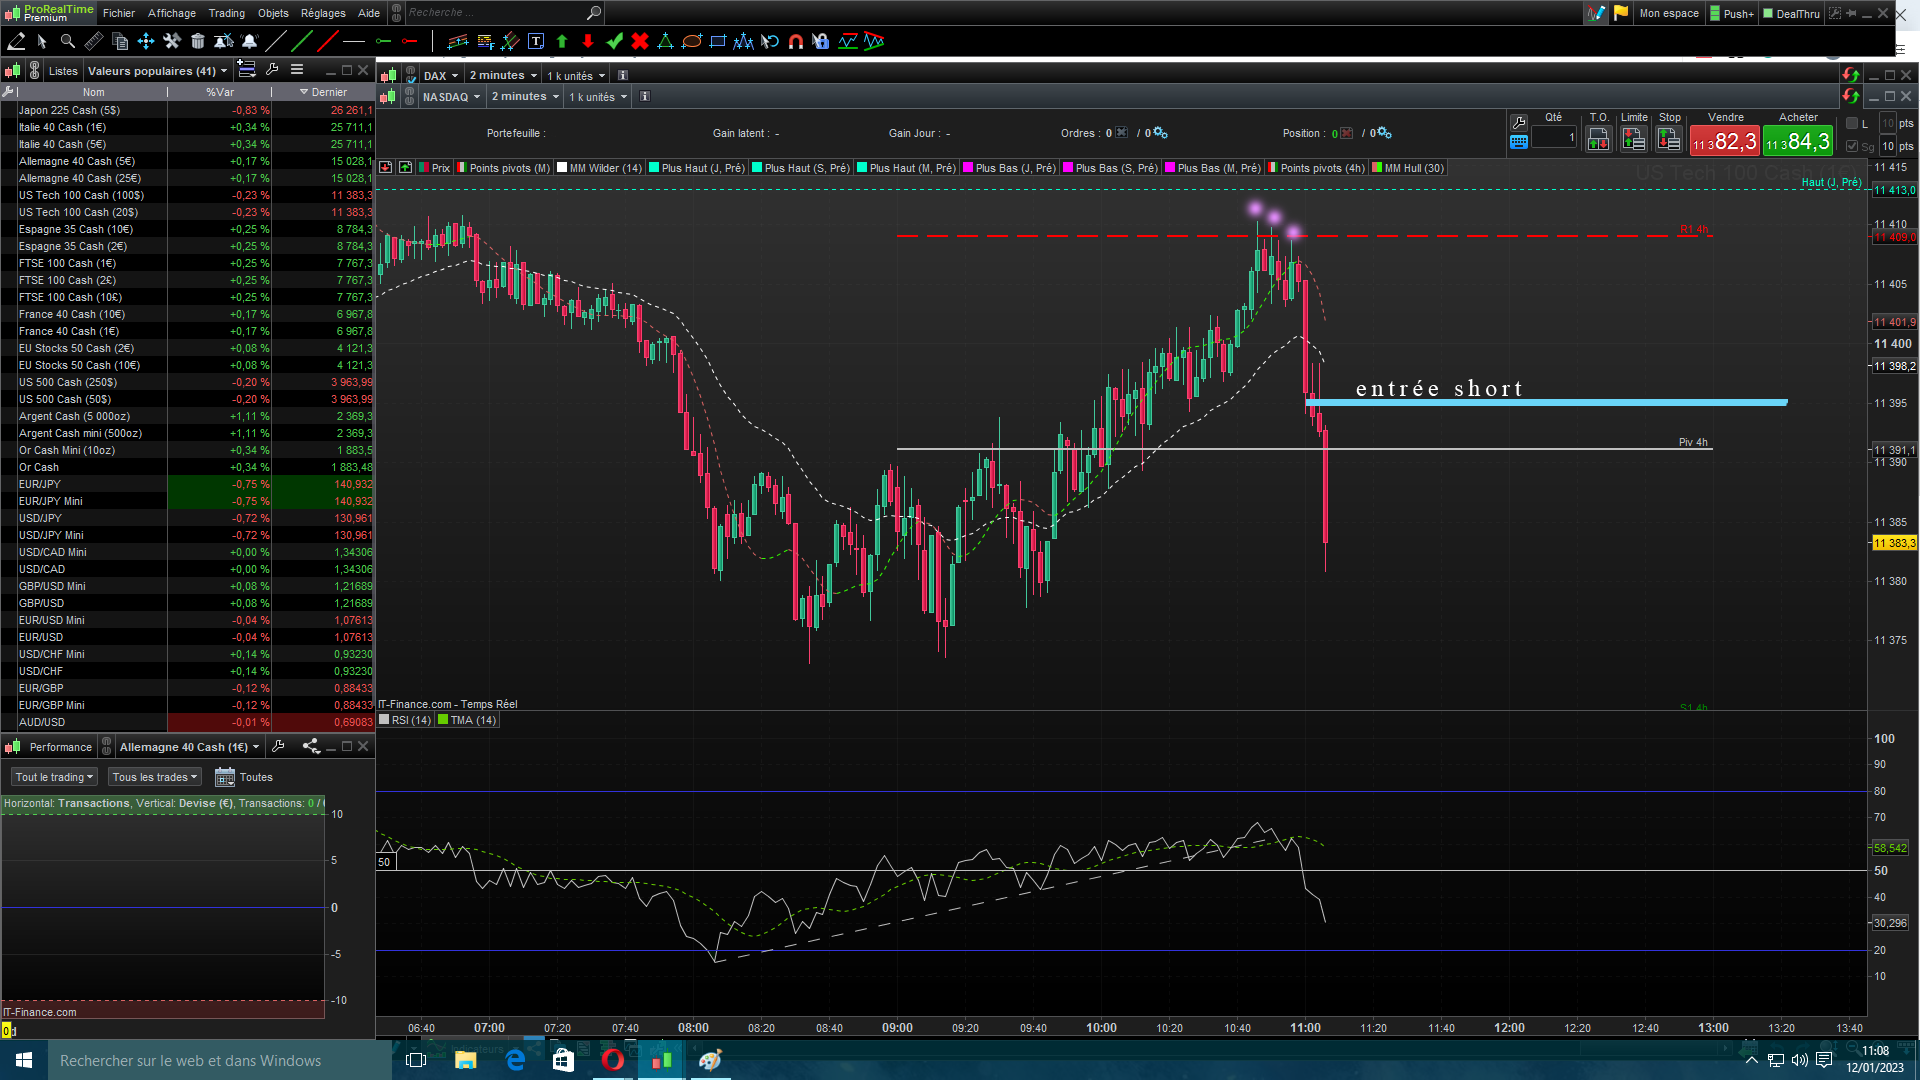This screenshot has width=1920, height=1080.
Task: Open the NASDAQ 2 minutes timeframe dropdown
Action: point(525,97)
